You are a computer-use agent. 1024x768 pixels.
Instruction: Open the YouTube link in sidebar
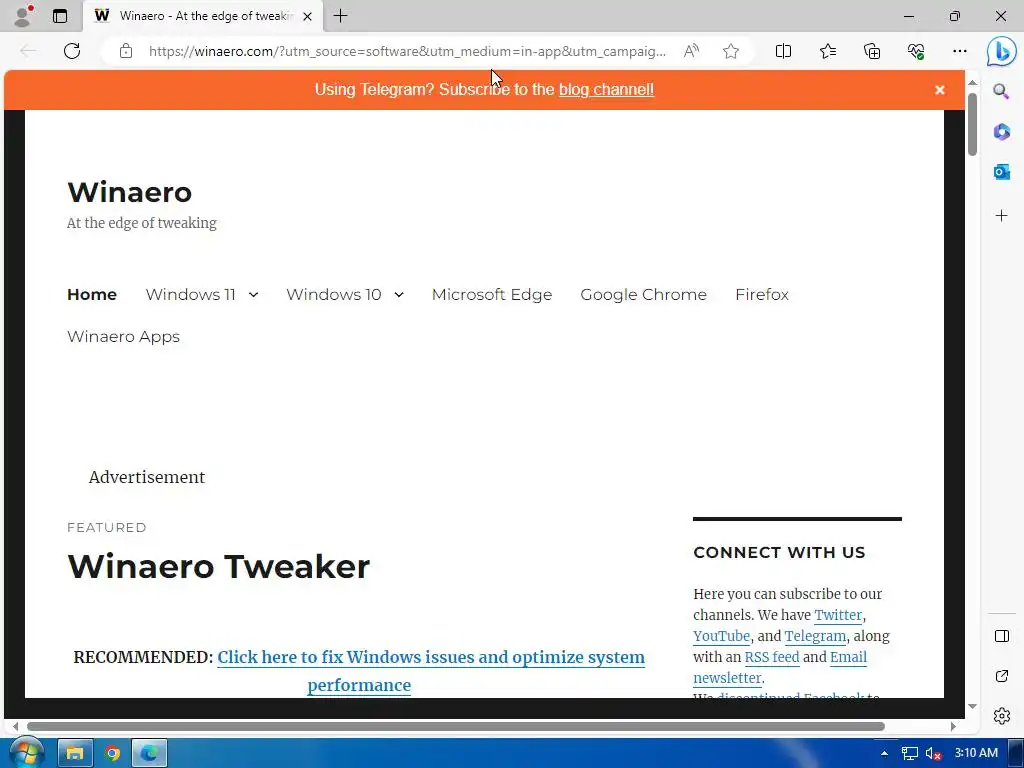[x=721, y=636]
